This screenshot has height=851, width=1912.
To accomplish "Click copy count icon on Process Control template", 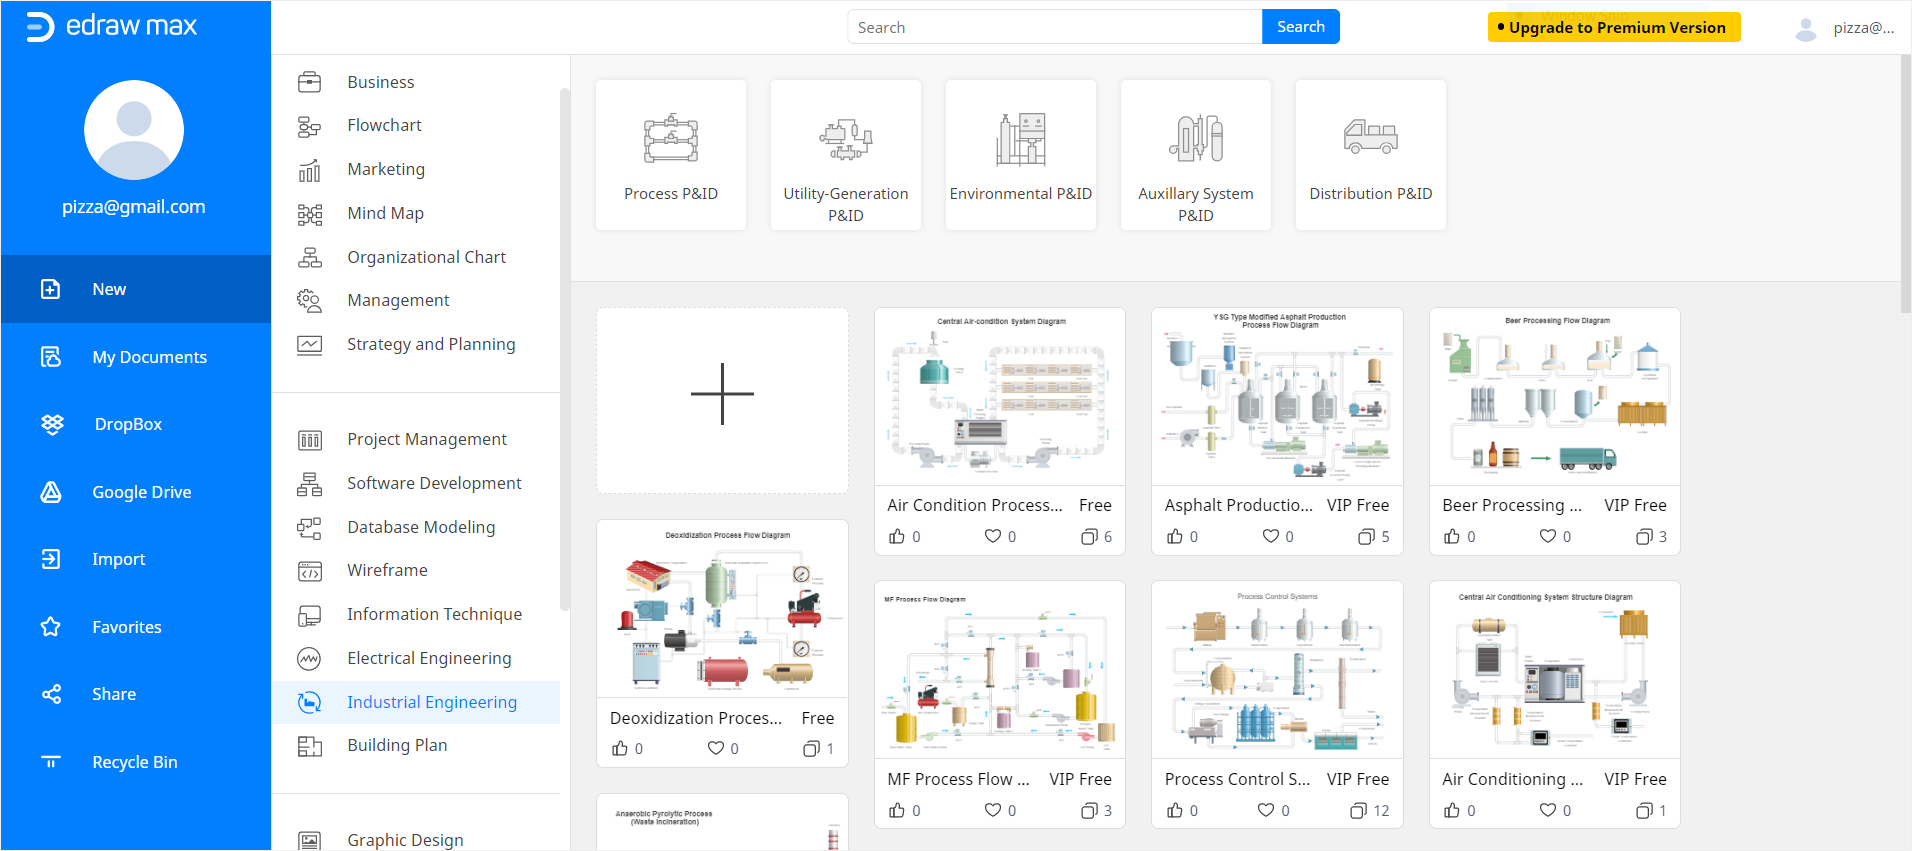I will (x=1358, y=811).
